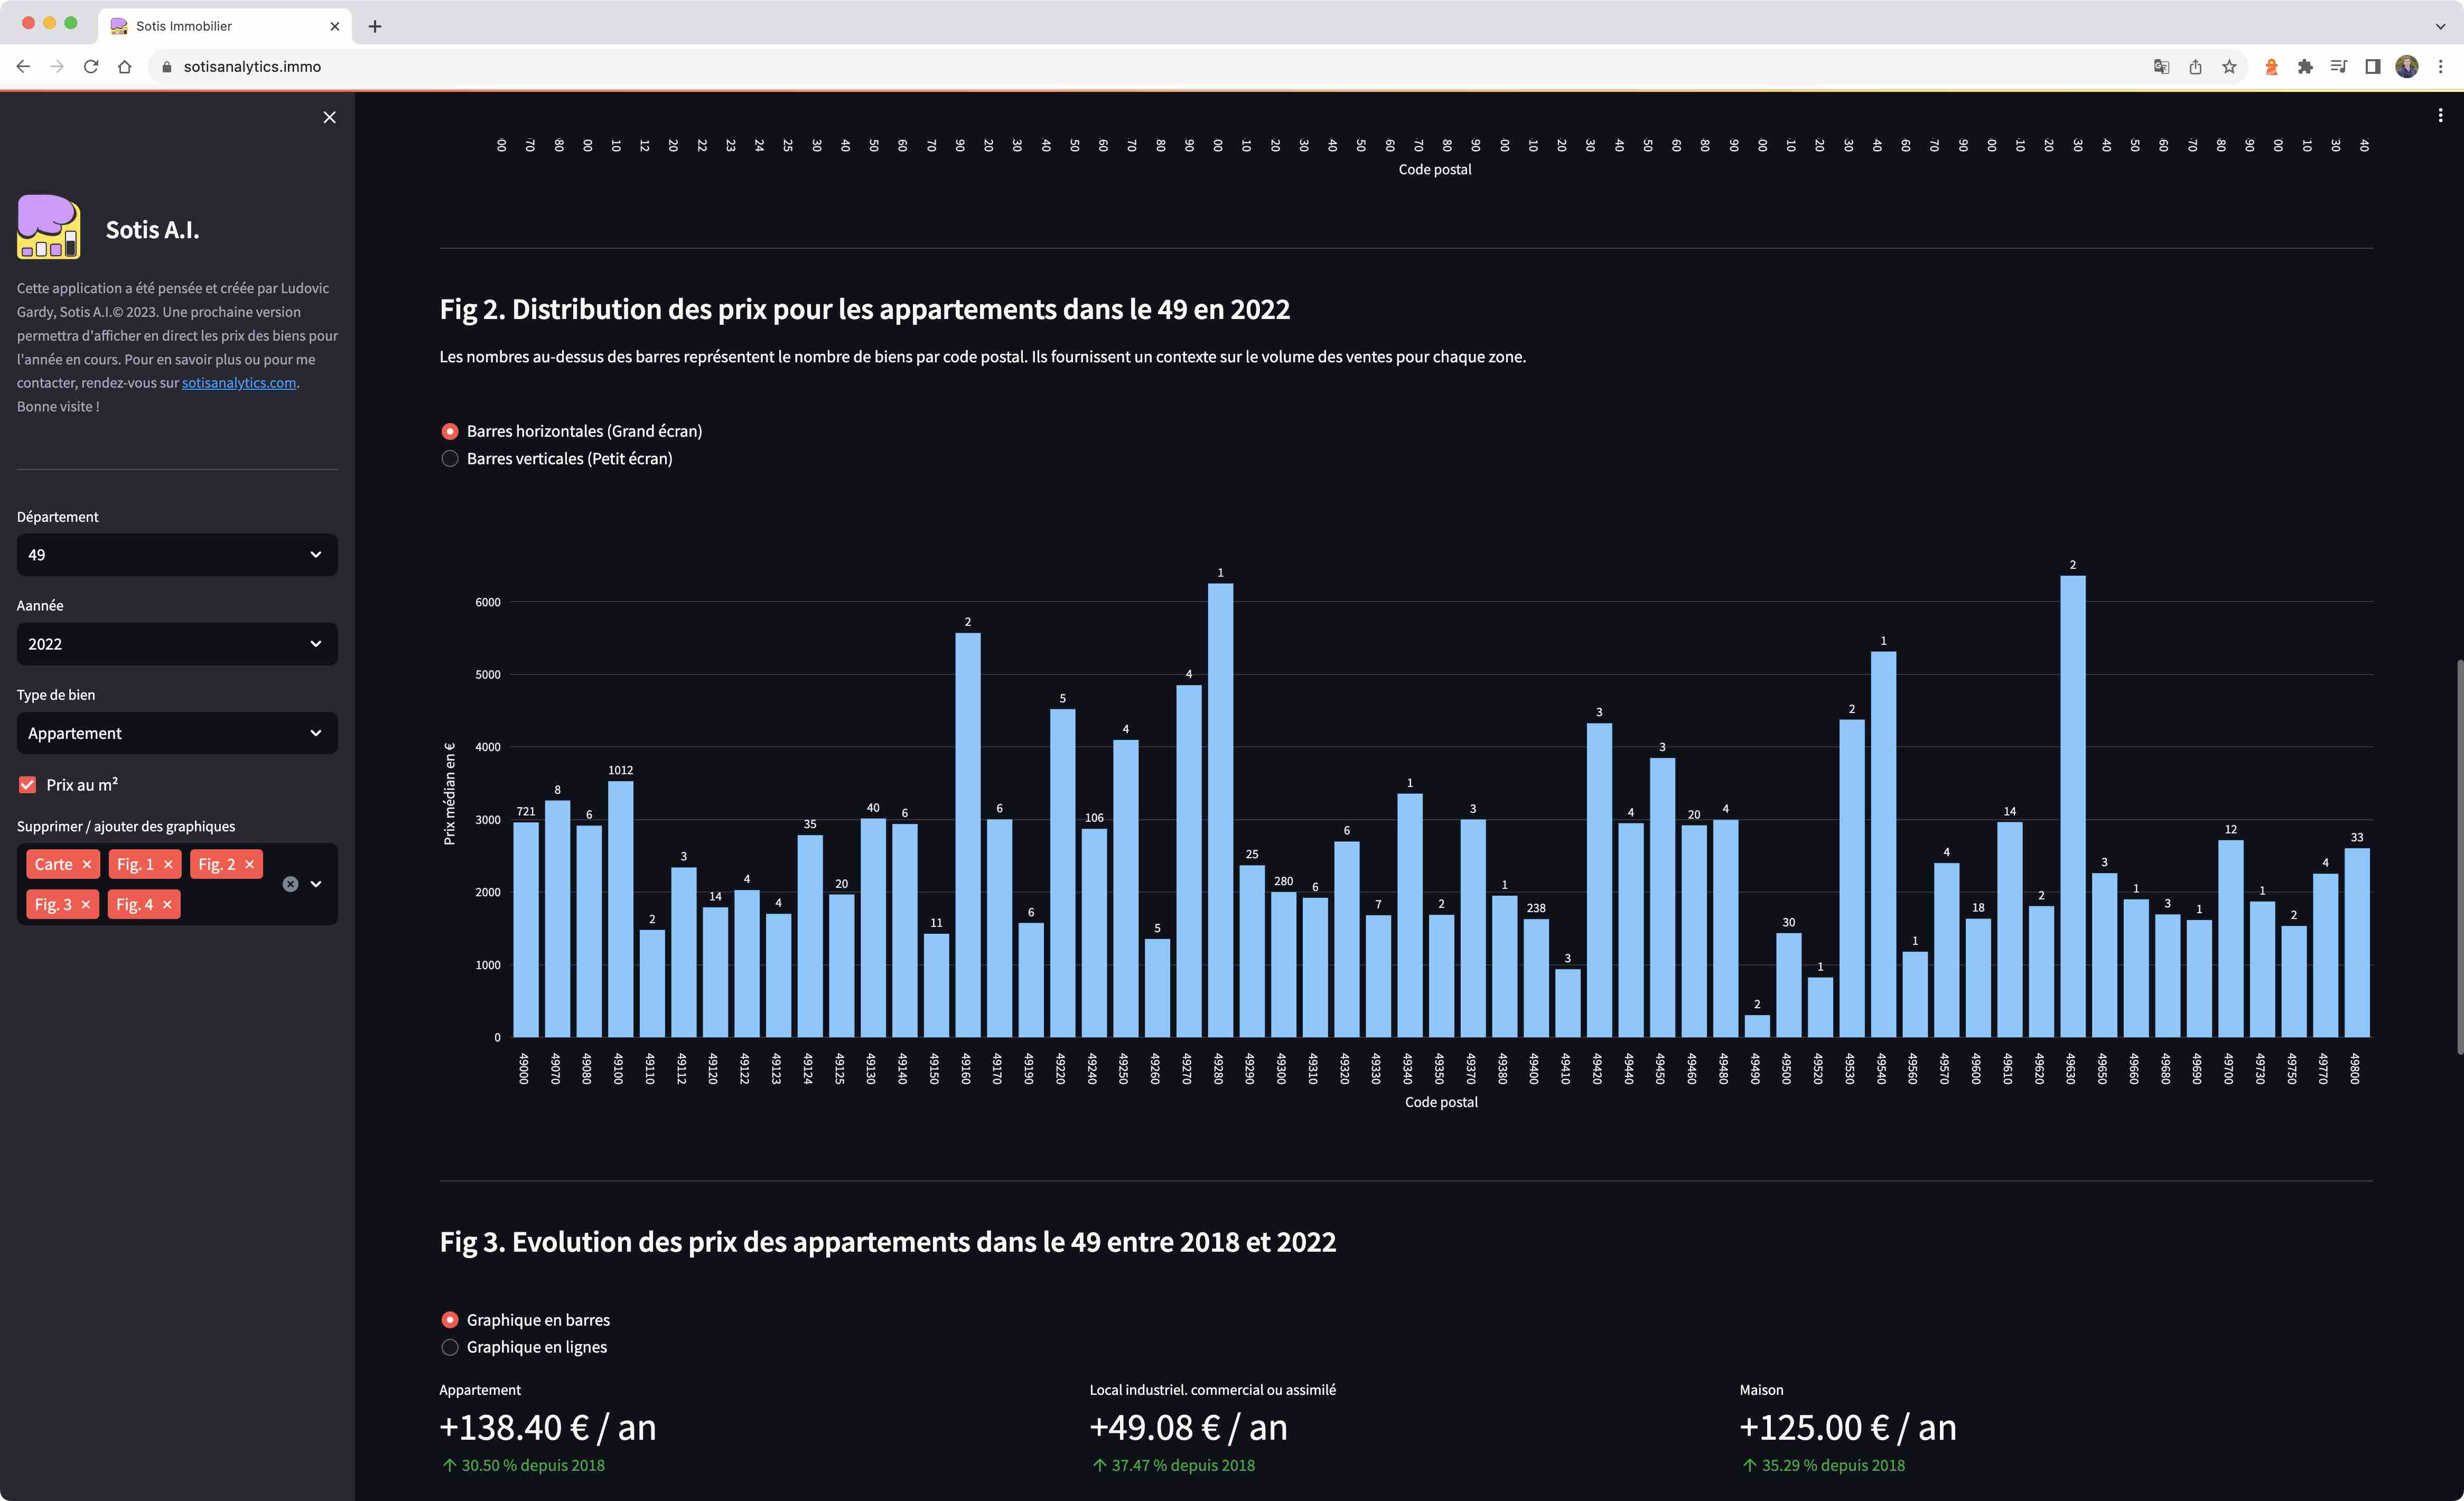
Task: Open the Streamlit three-dot app menu
Action: pos(2440,115)
